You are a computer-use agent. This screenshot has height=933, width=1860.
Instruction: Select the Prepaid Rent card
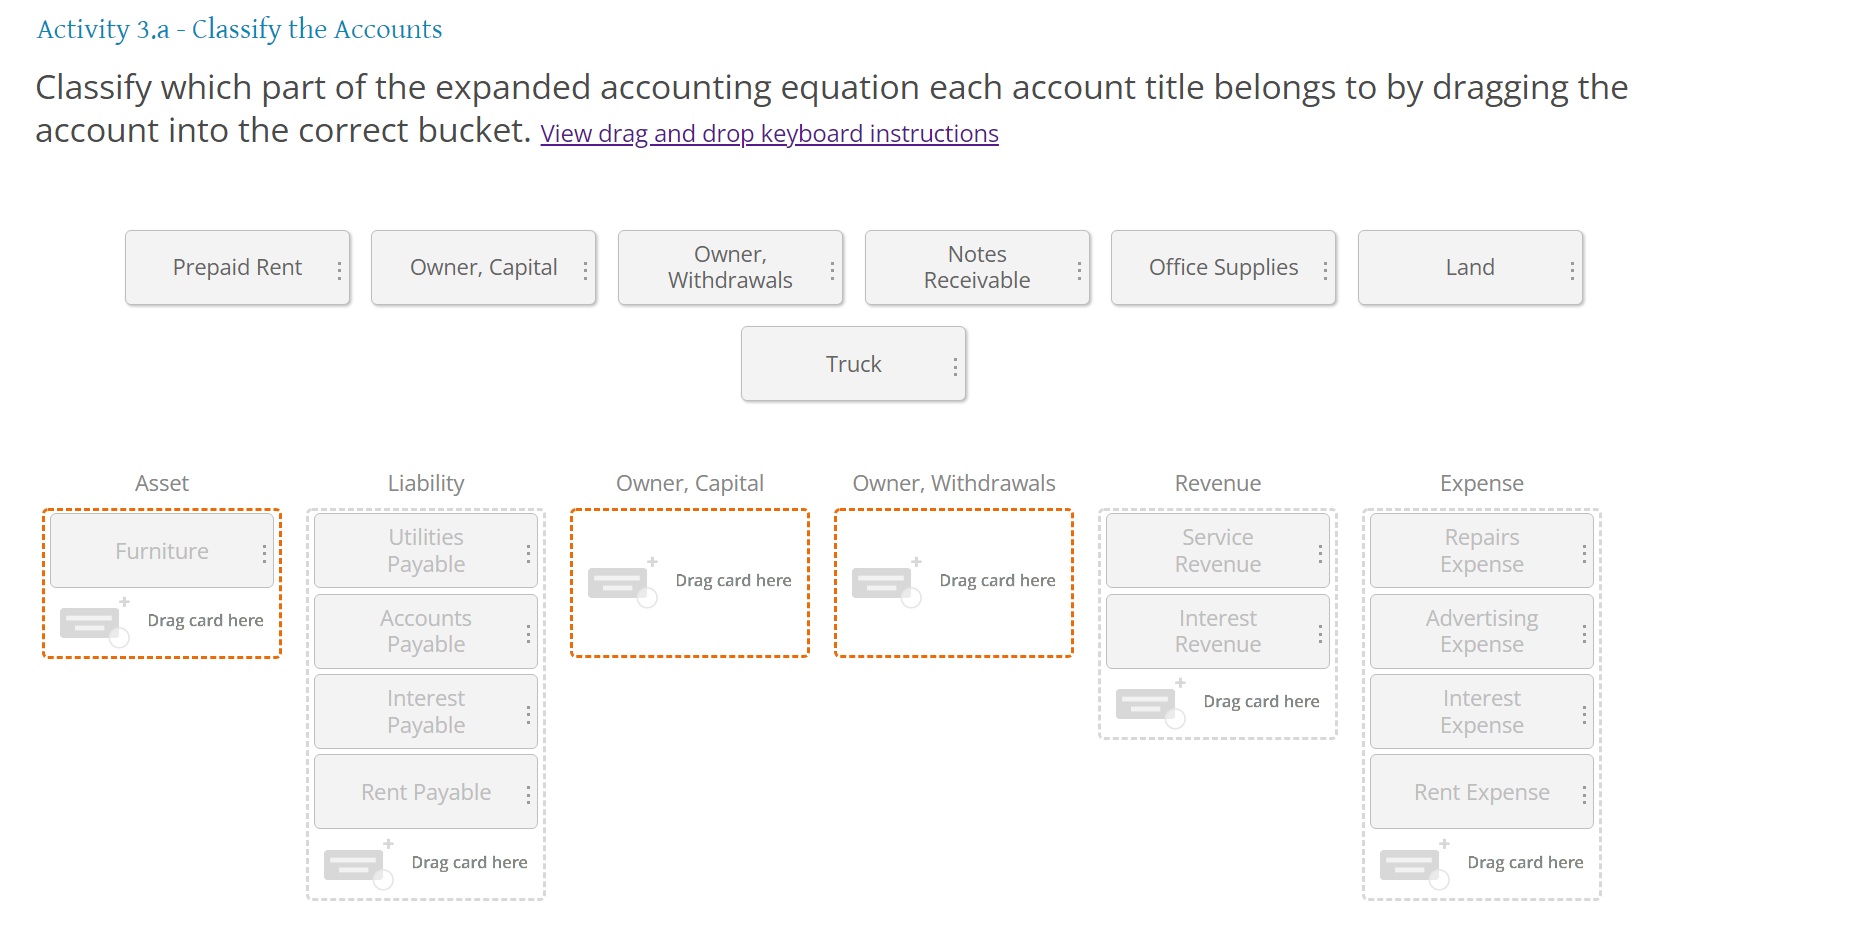coord(237,267)
